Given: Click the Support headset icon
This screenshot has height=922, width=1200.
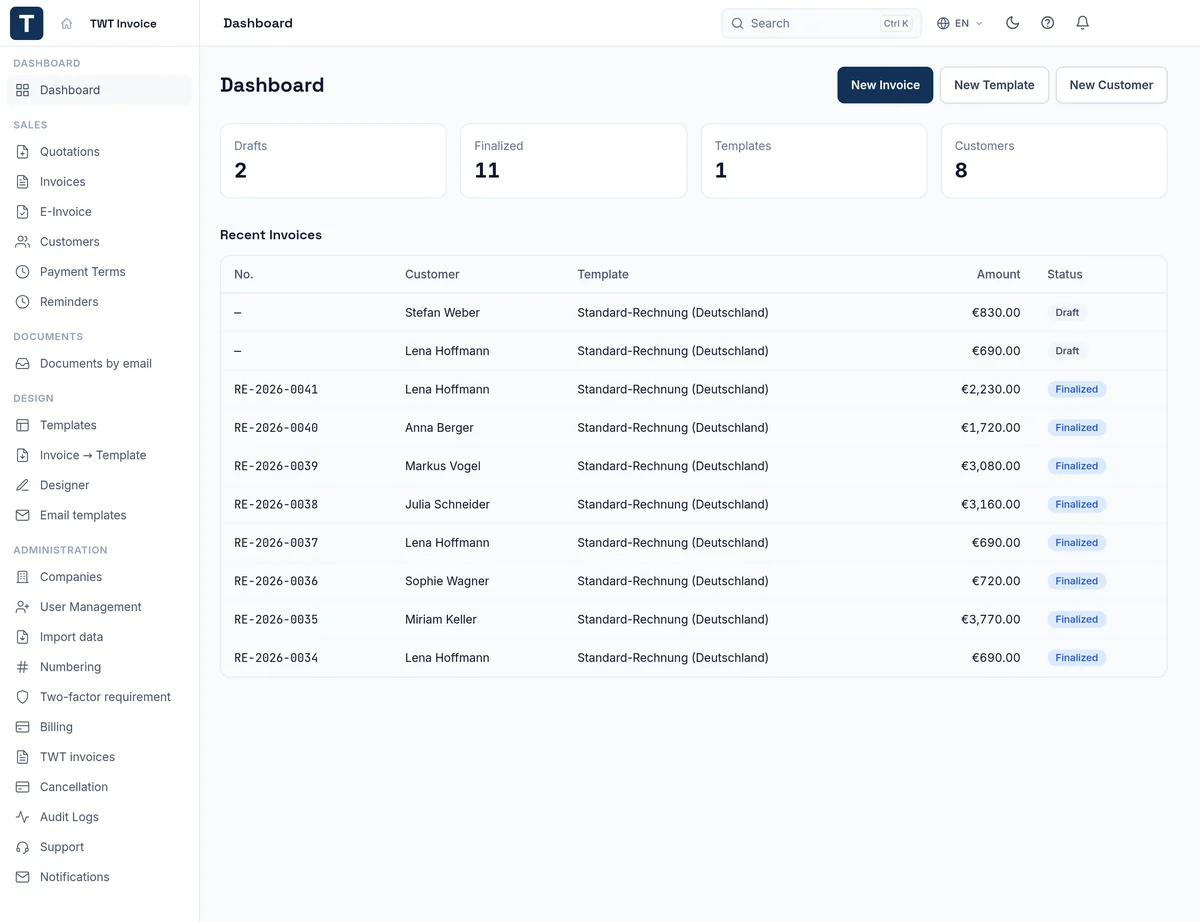Looking at the screenshot, I should [23, 847].
